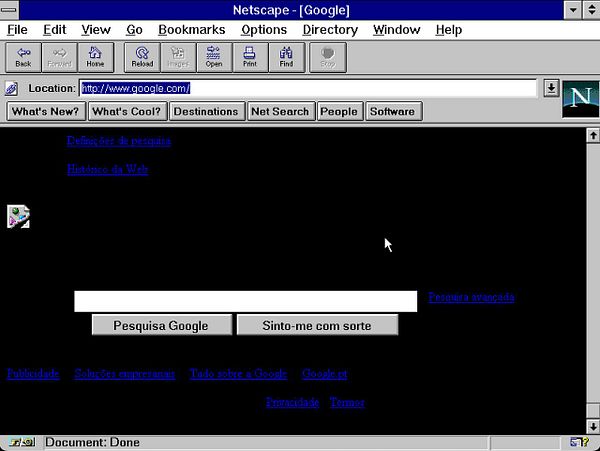Click the Stop loading button

[328, 57]
